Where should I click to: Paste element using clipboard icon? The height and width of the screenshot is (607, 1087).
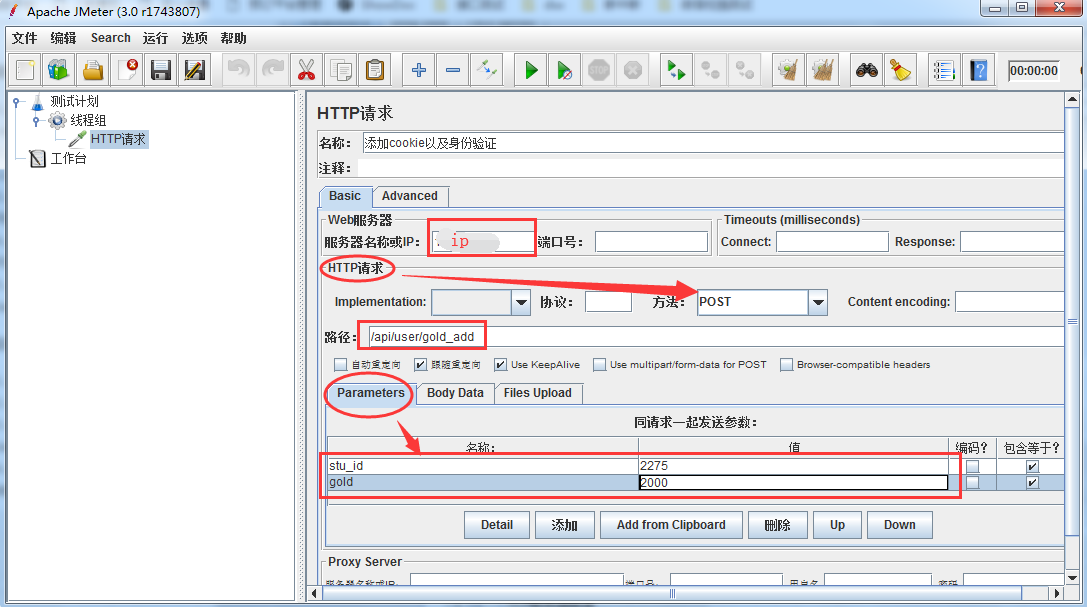pyautogui.click(x=374, y=70)
